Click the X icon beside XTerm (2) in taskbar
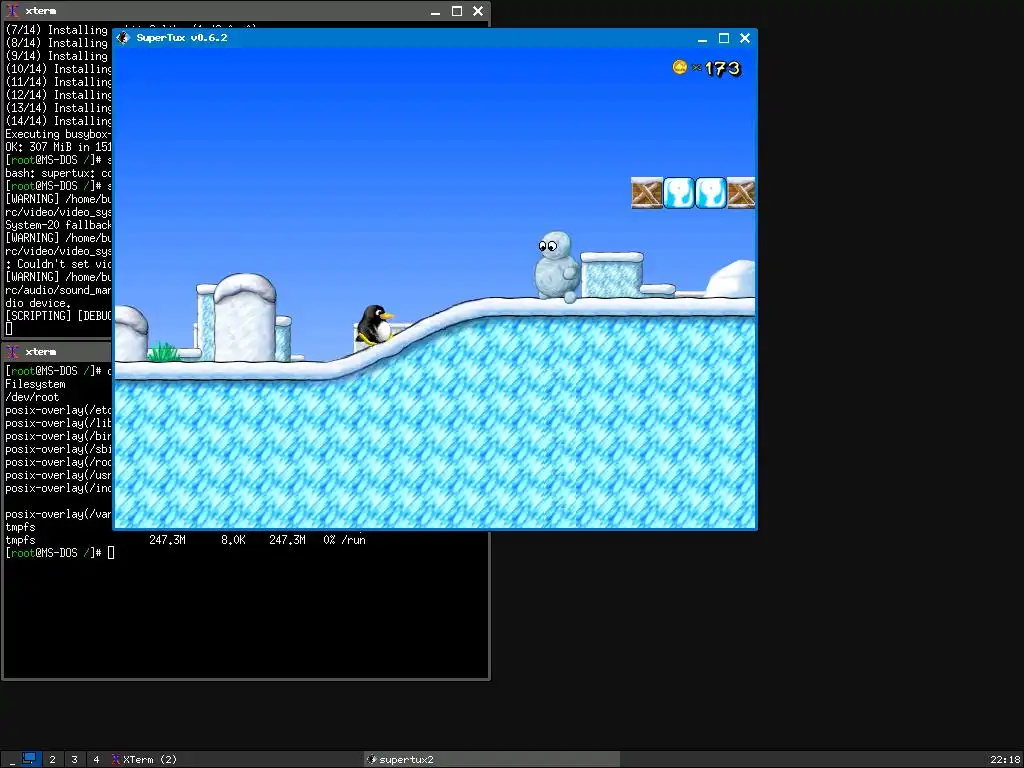Viewport: 1024px width, 768px height. (116, 760)
